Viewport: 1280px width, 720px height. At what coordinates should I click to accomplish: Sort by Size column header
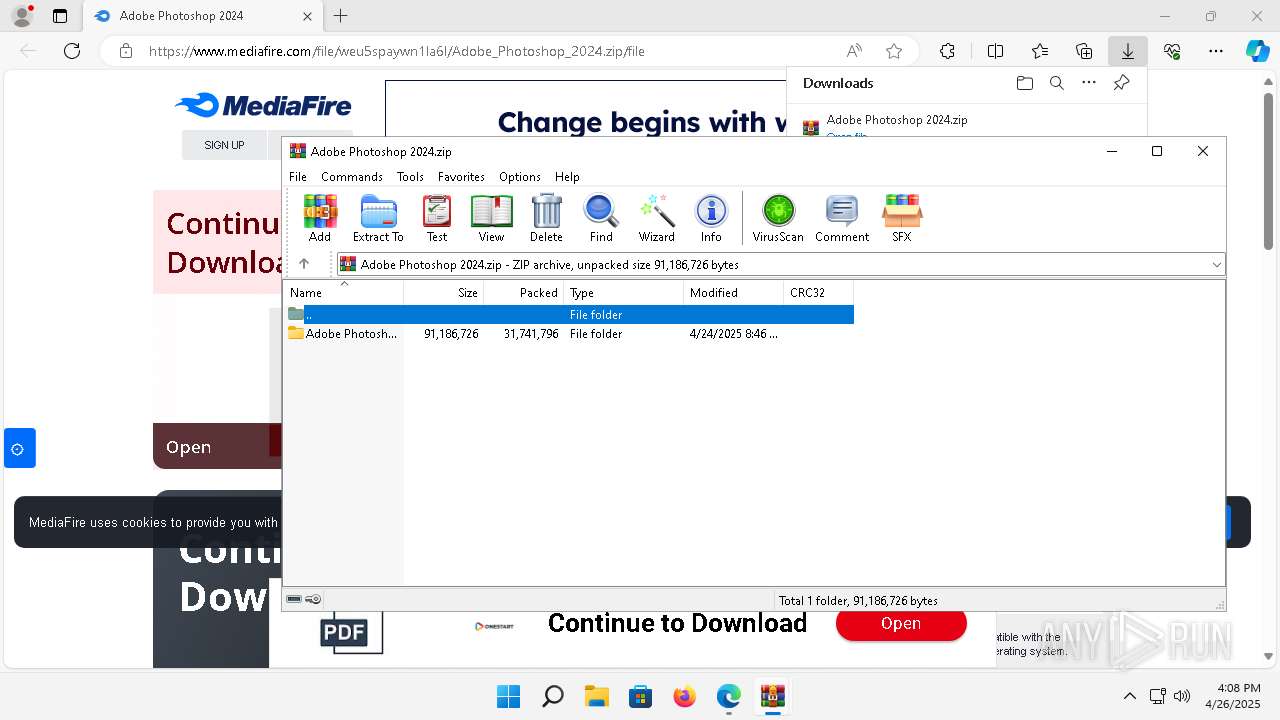click(x=444, y=293)
